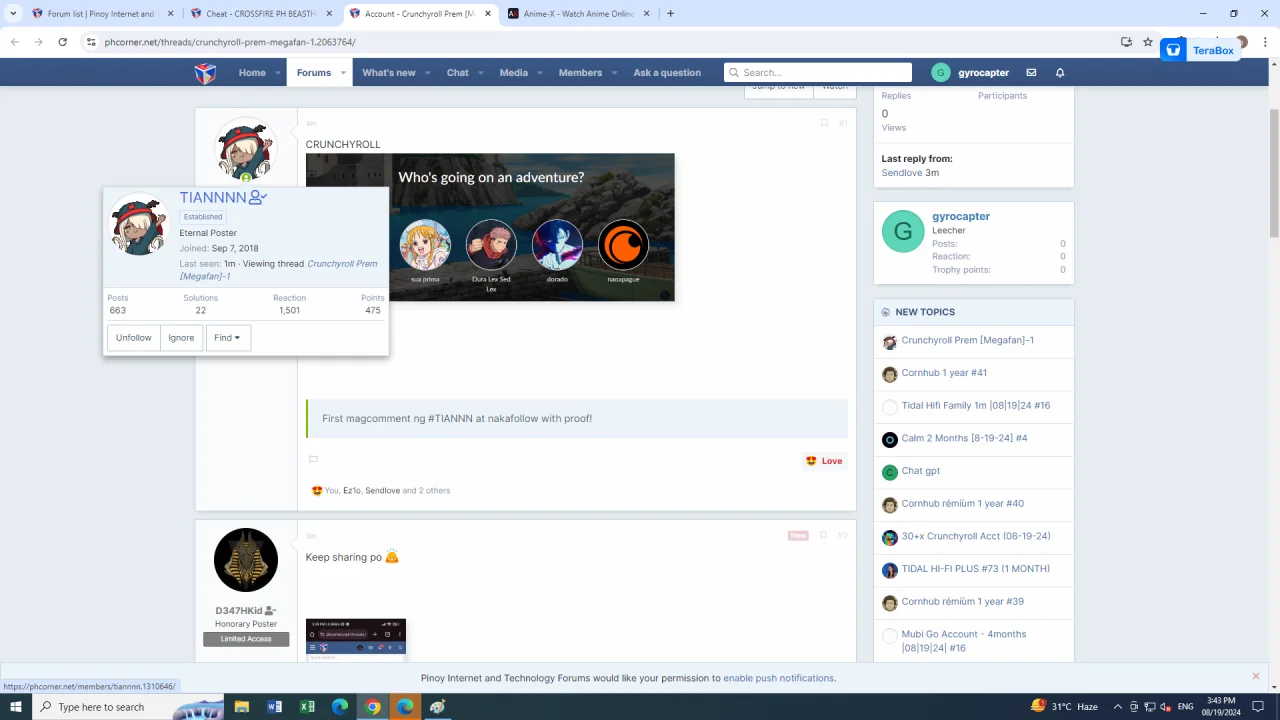Viewport: 1280px width, 720px height.
Task: Click the Love reaction on first post
Action: point(824,461)
